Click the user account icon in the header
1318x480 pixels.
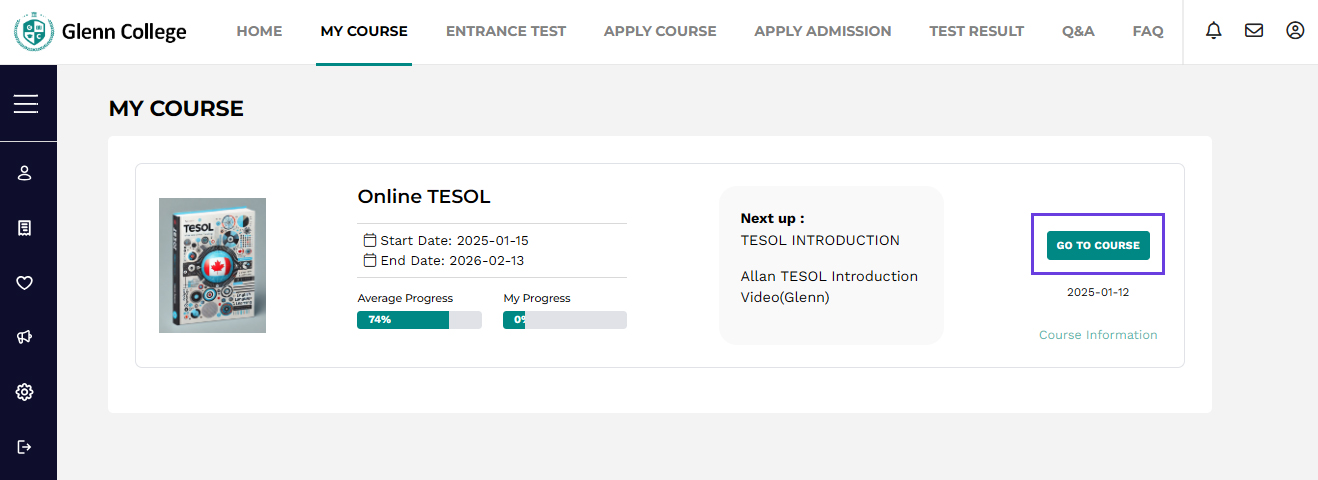pos(1295,31)
